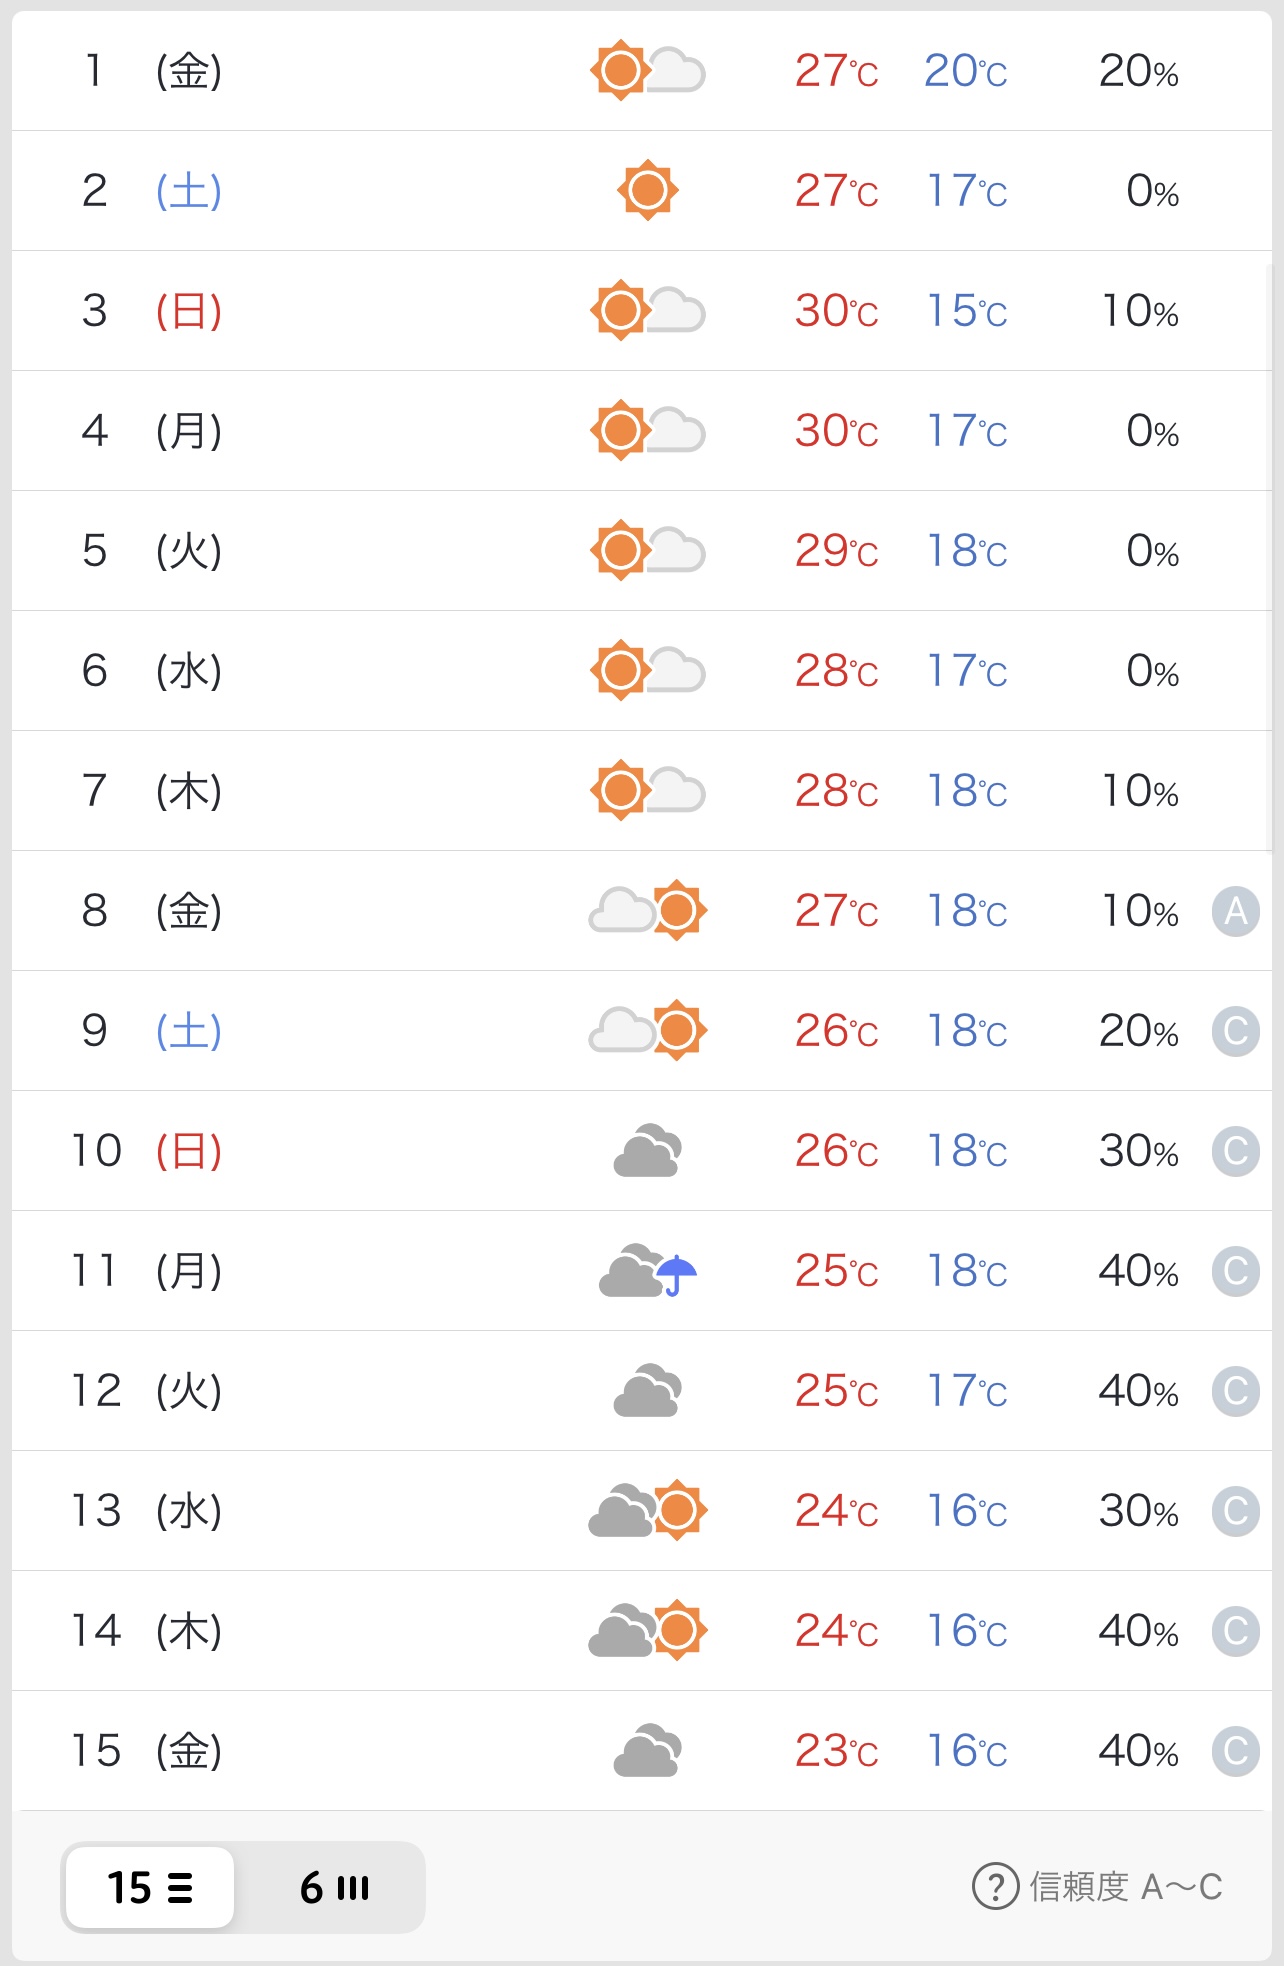Switch to the 15-day list view
1284x1966 pixels.
click(x=150, y=1887)
